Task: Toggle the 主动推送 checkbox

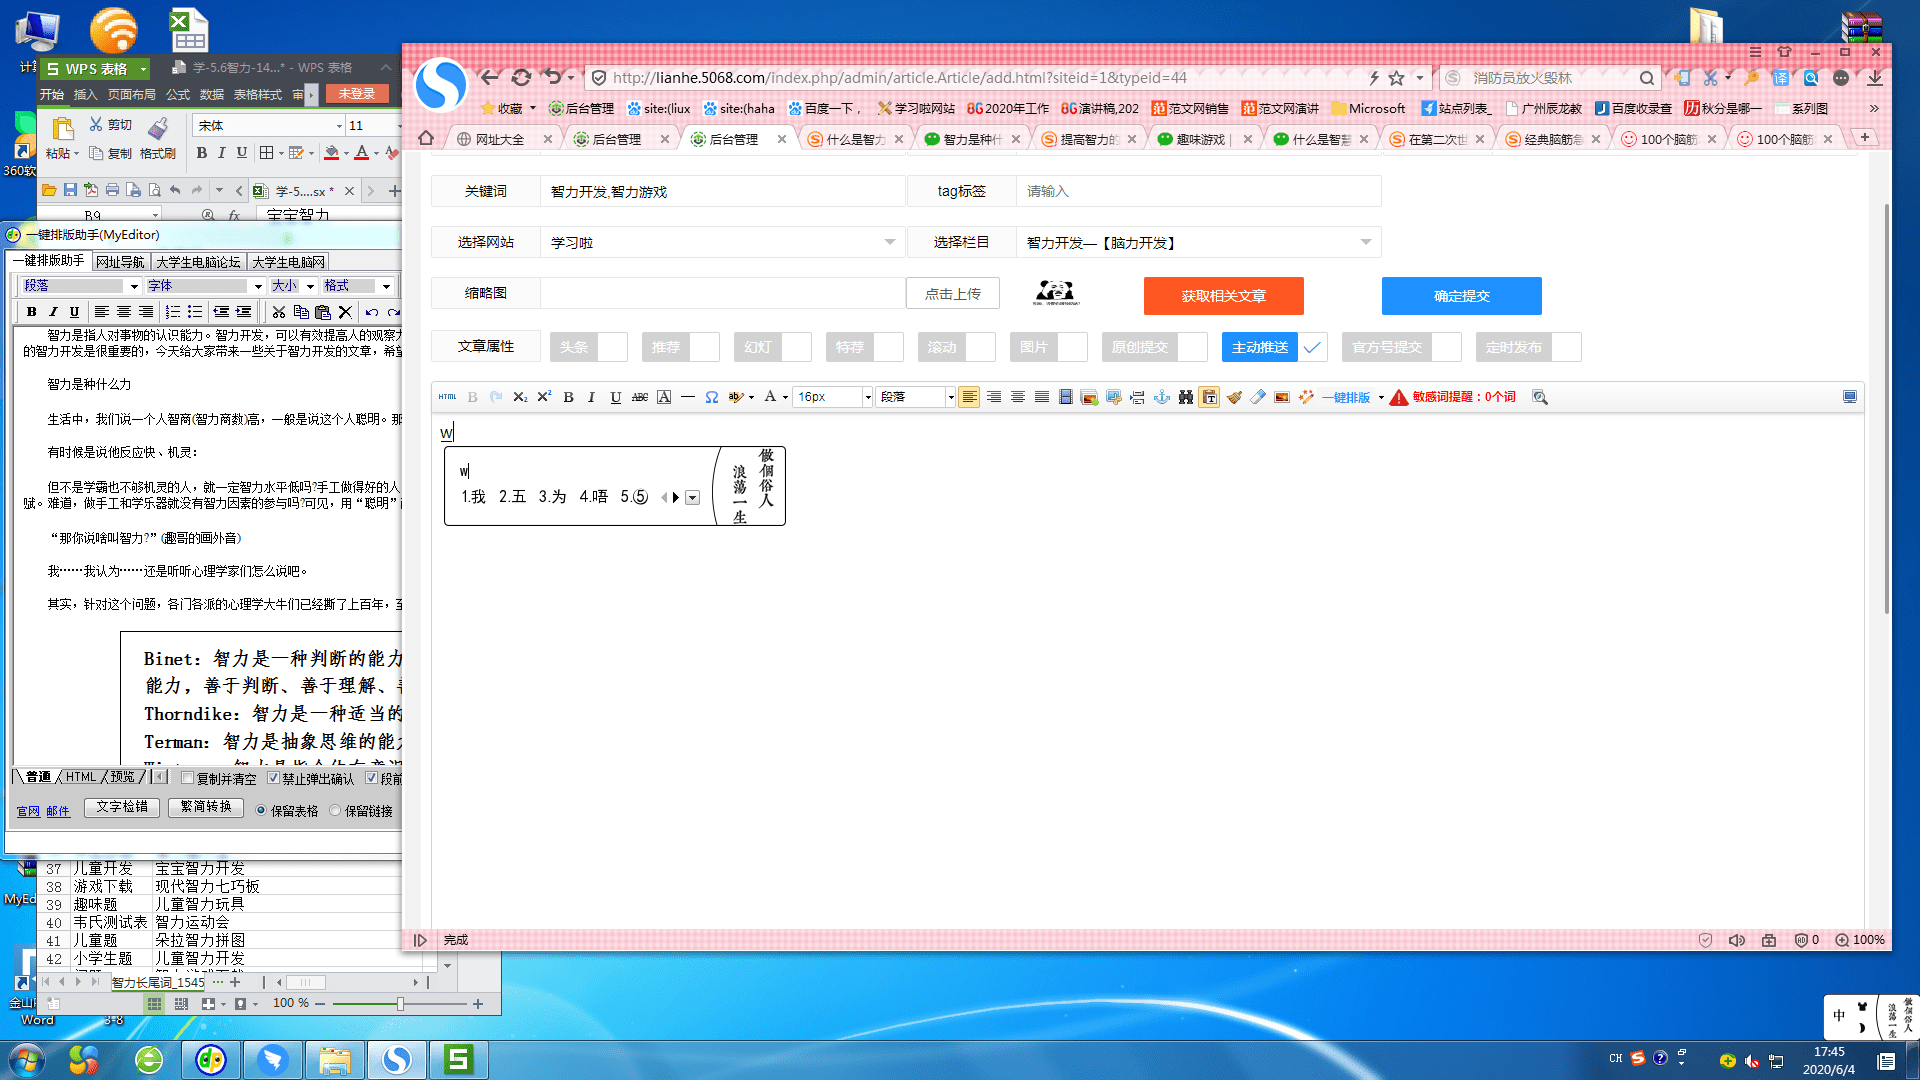Action: pos(1312,347)
